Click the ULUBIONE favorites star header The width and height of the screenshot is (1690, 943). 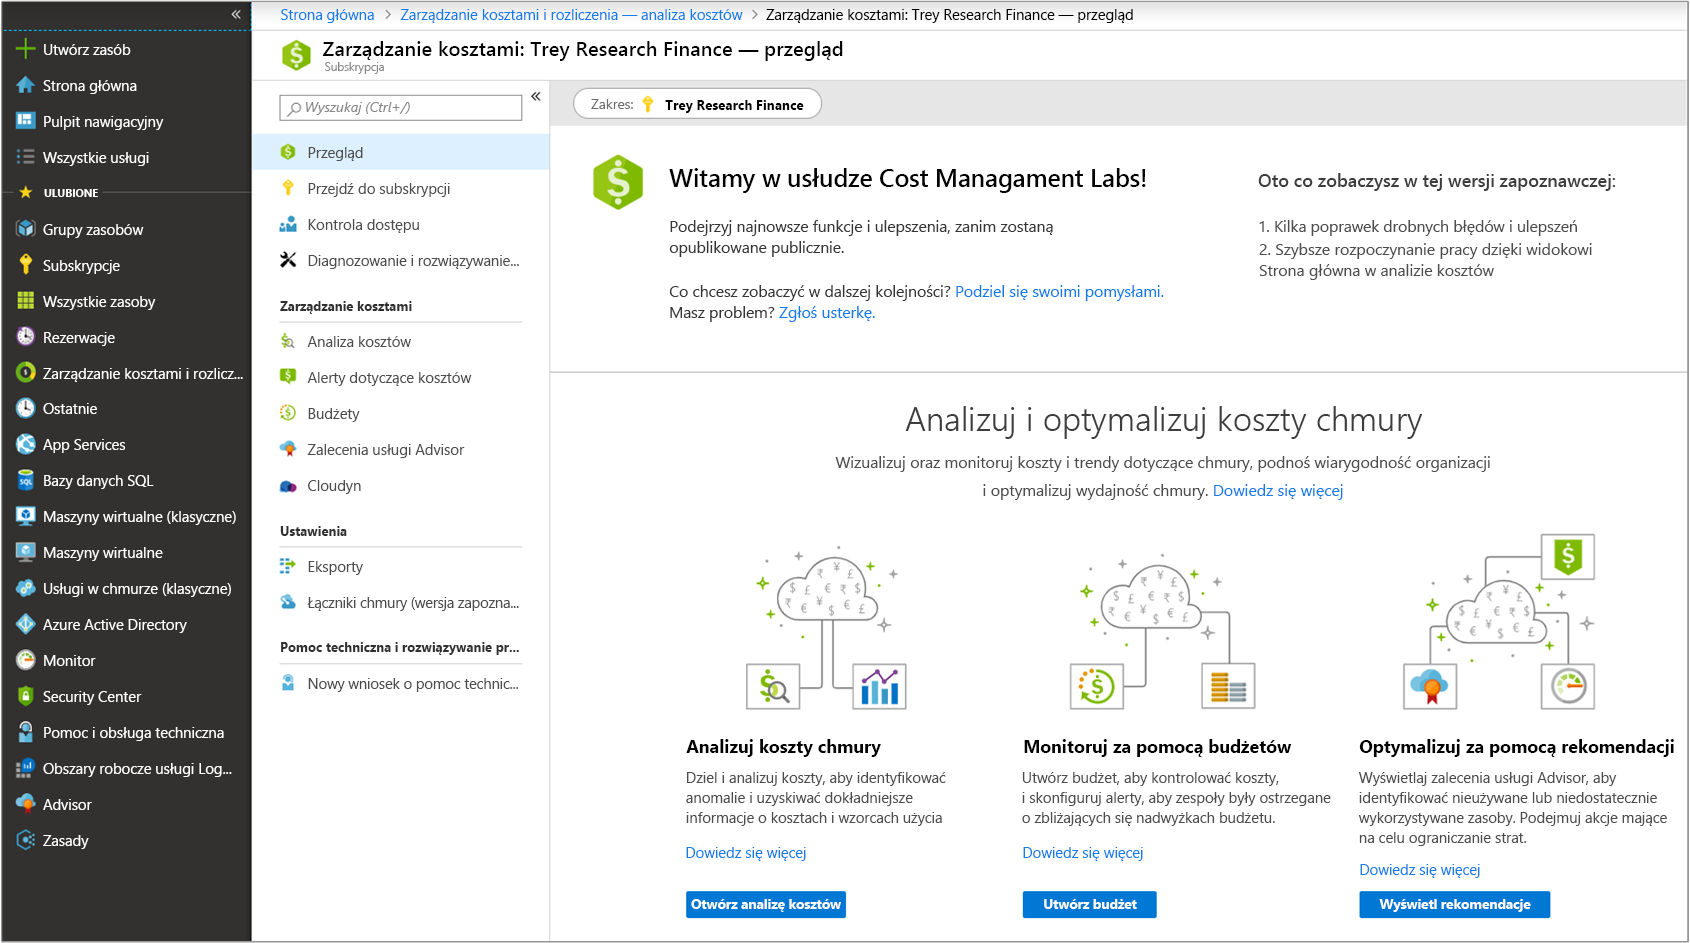(60, 192)
